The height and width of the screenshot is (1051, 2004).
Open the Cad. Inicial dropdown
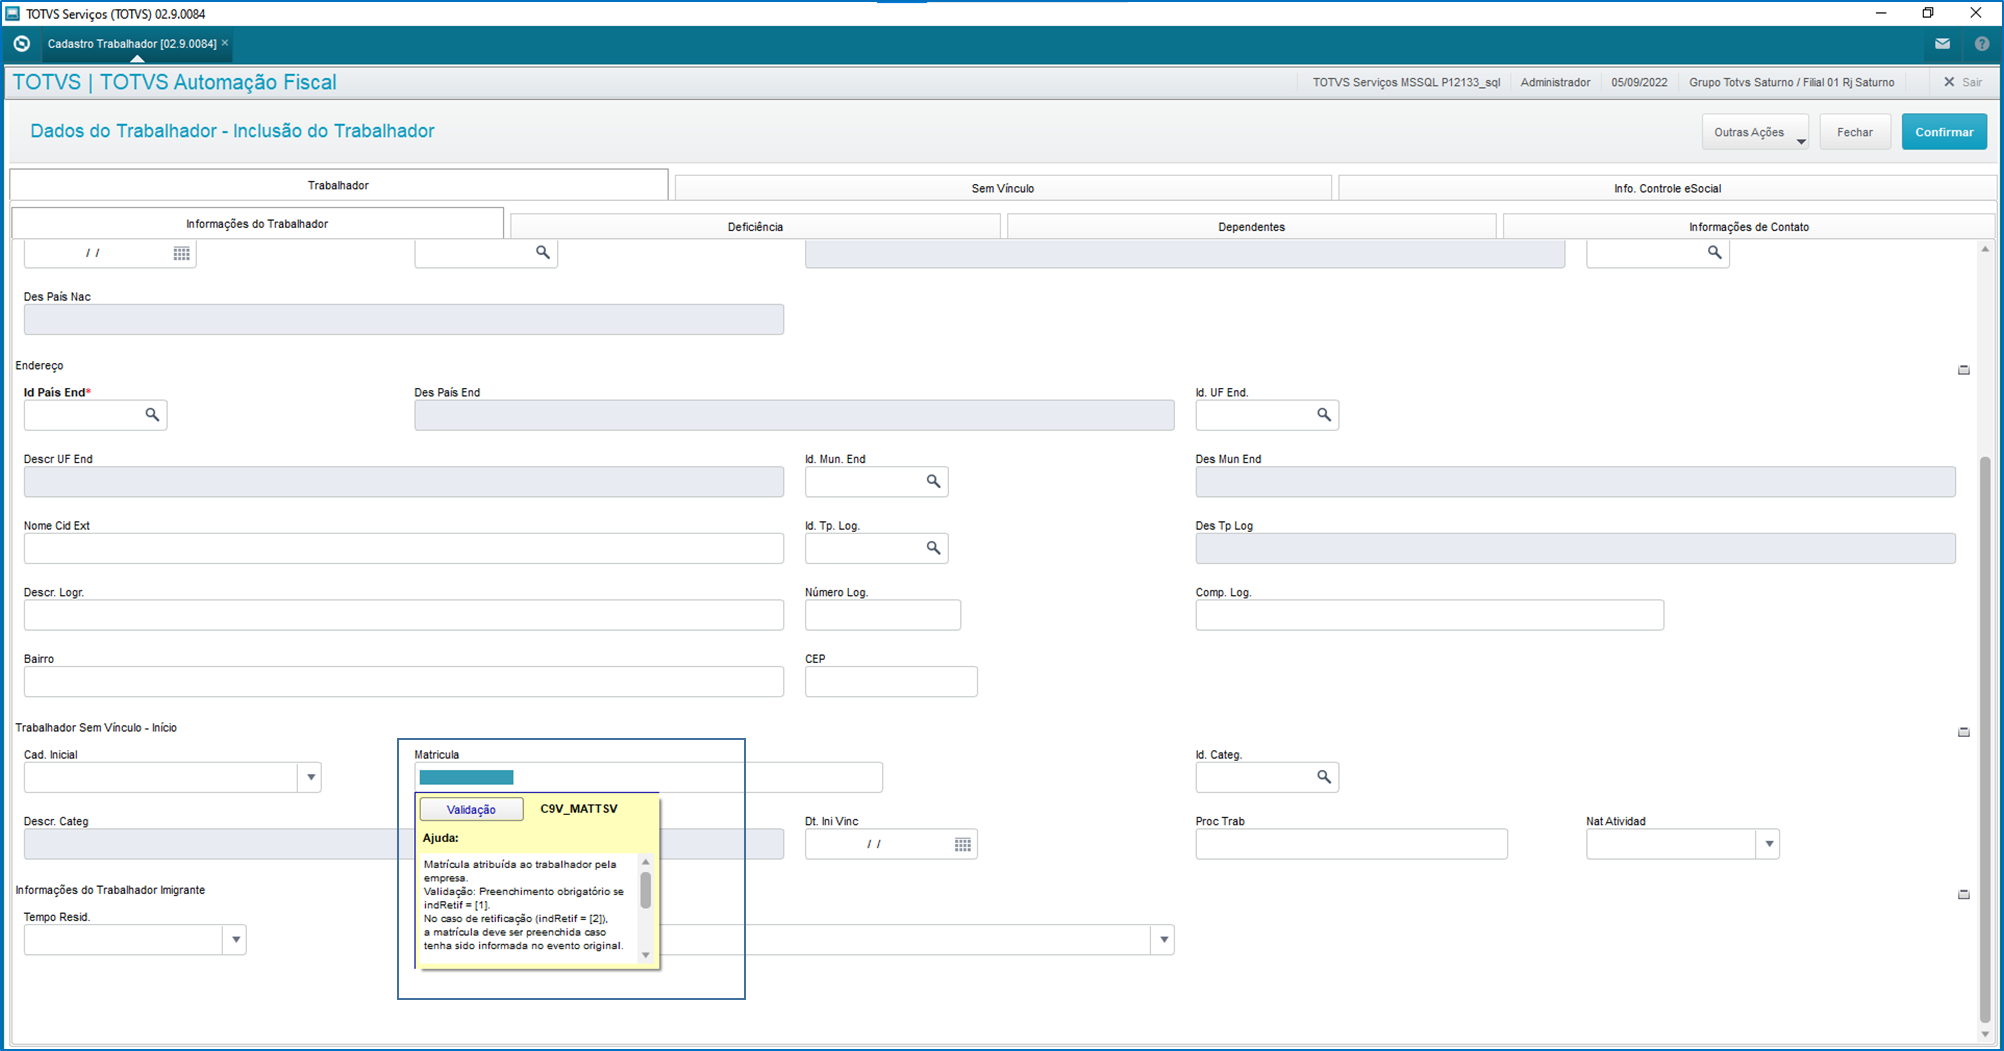(310, 777)
